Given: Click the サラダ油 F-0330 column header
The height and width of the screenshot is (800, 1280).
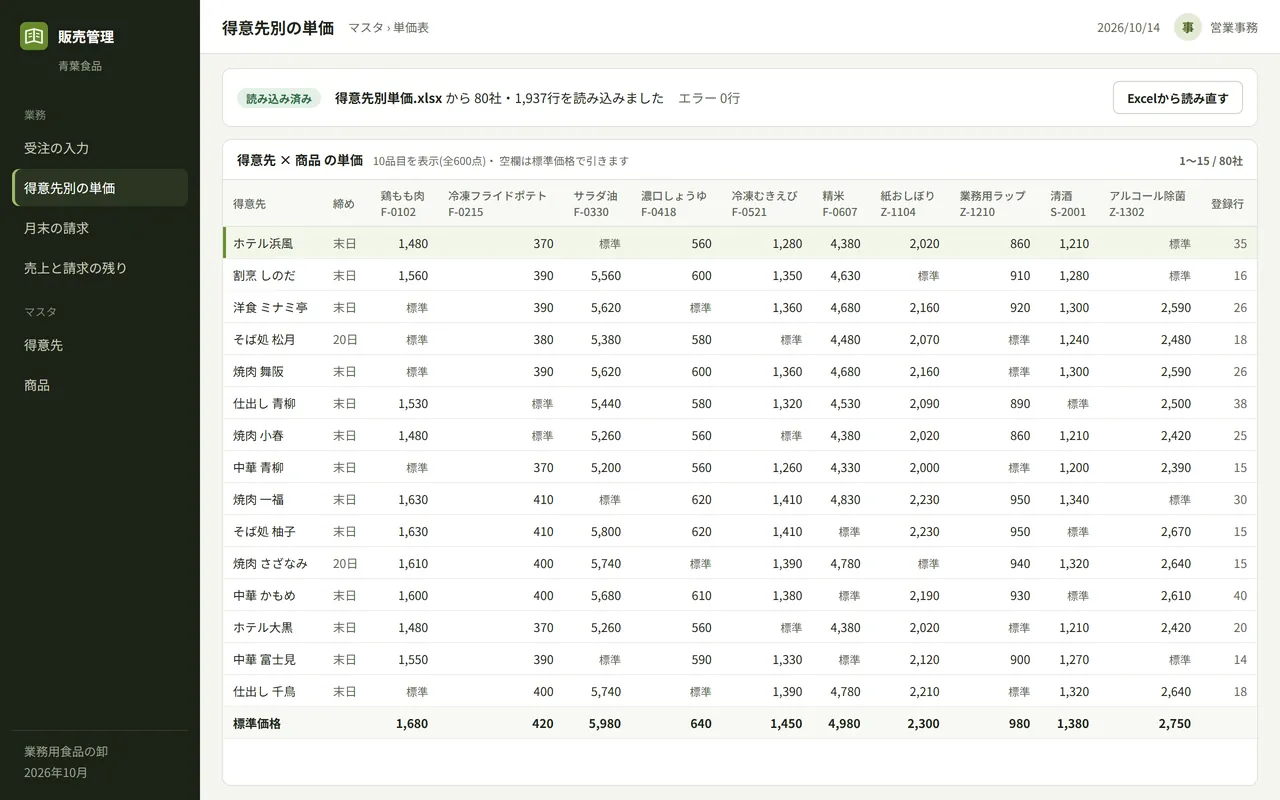Looking at the screenshot, I should point(596,203).
